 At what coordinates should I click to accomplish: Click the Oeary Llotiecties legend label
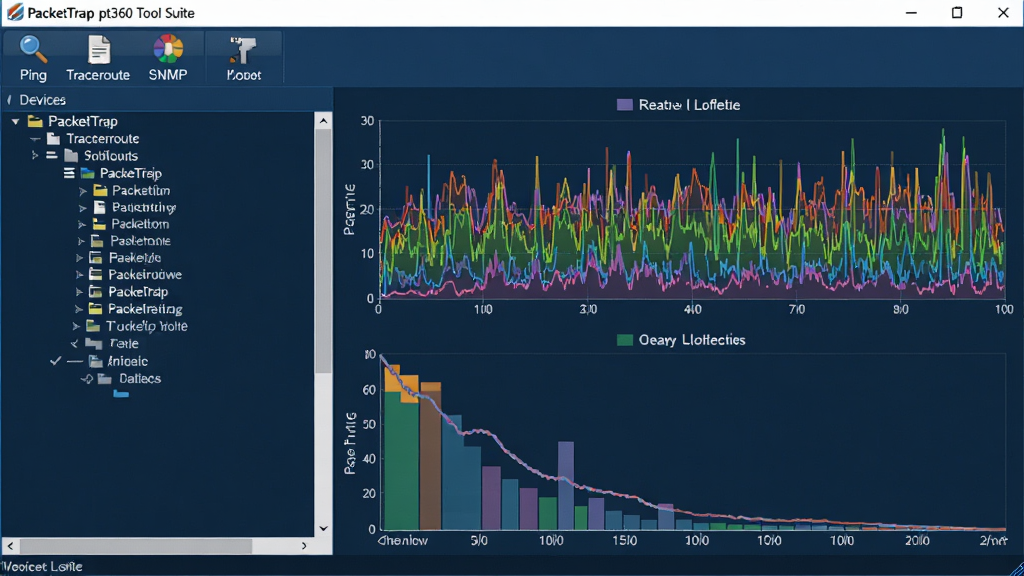coord(692,340)
